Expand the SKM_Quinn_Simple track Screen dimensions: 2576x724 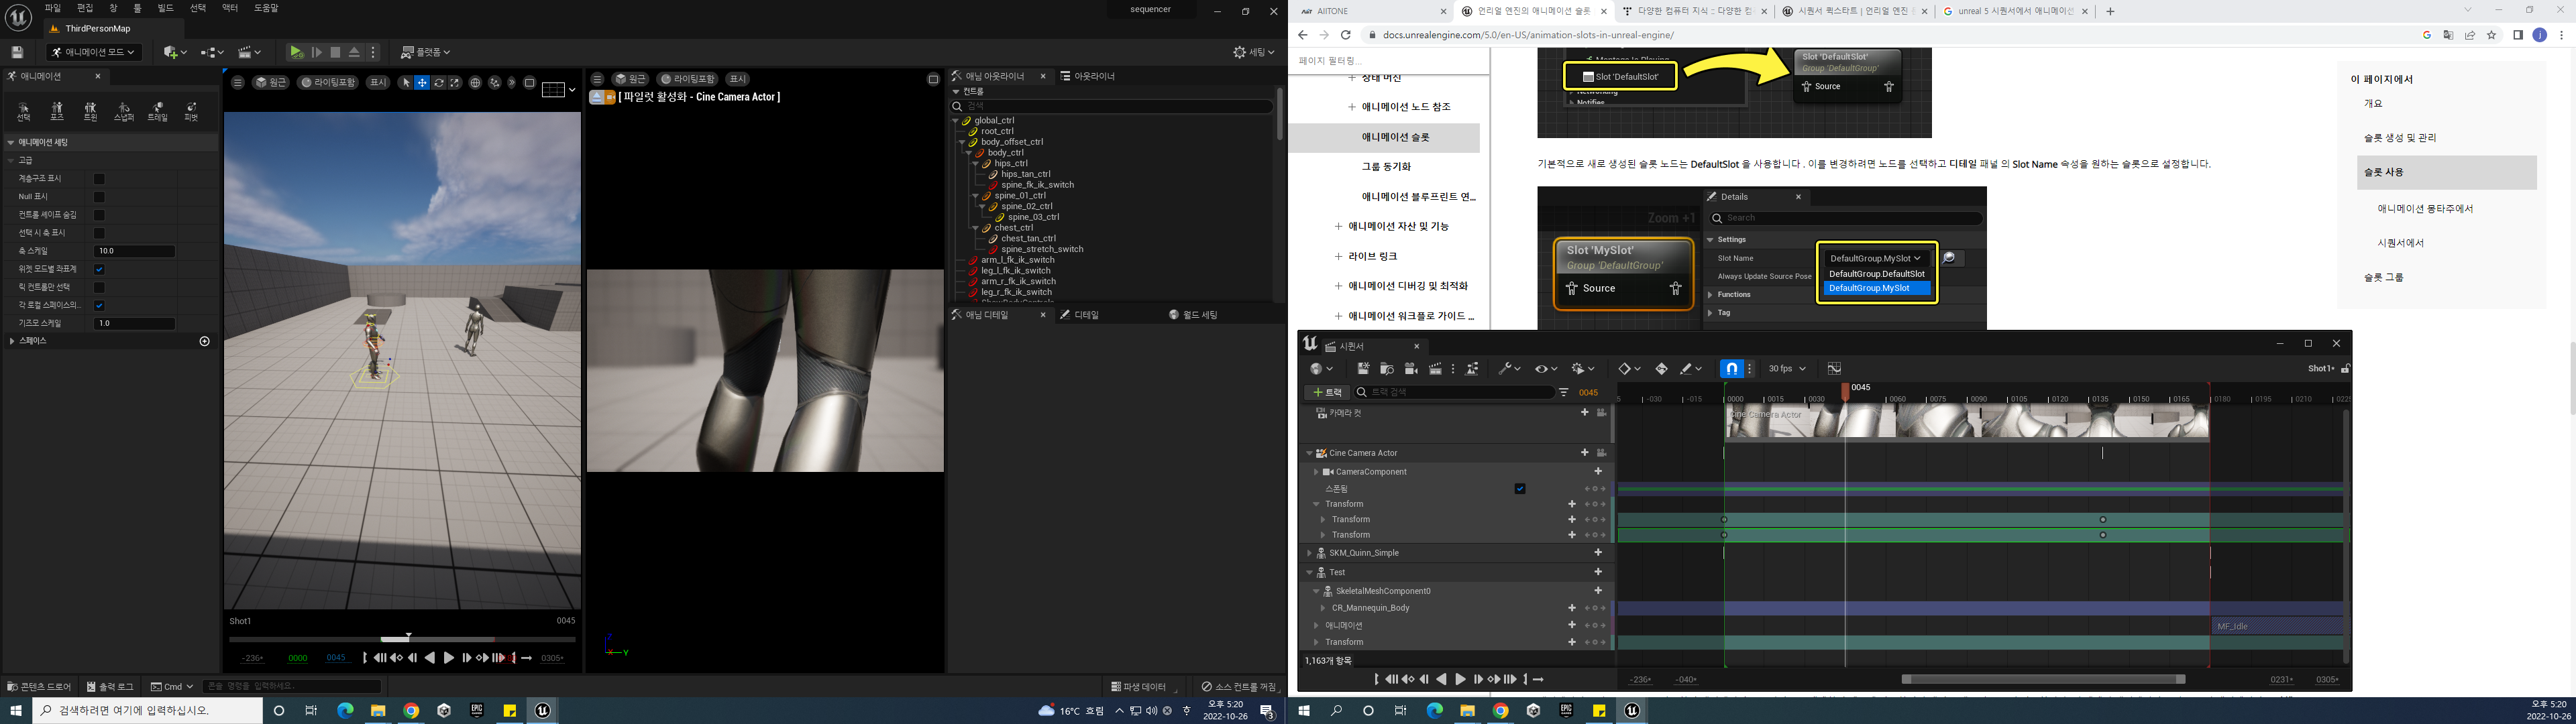1310,553
